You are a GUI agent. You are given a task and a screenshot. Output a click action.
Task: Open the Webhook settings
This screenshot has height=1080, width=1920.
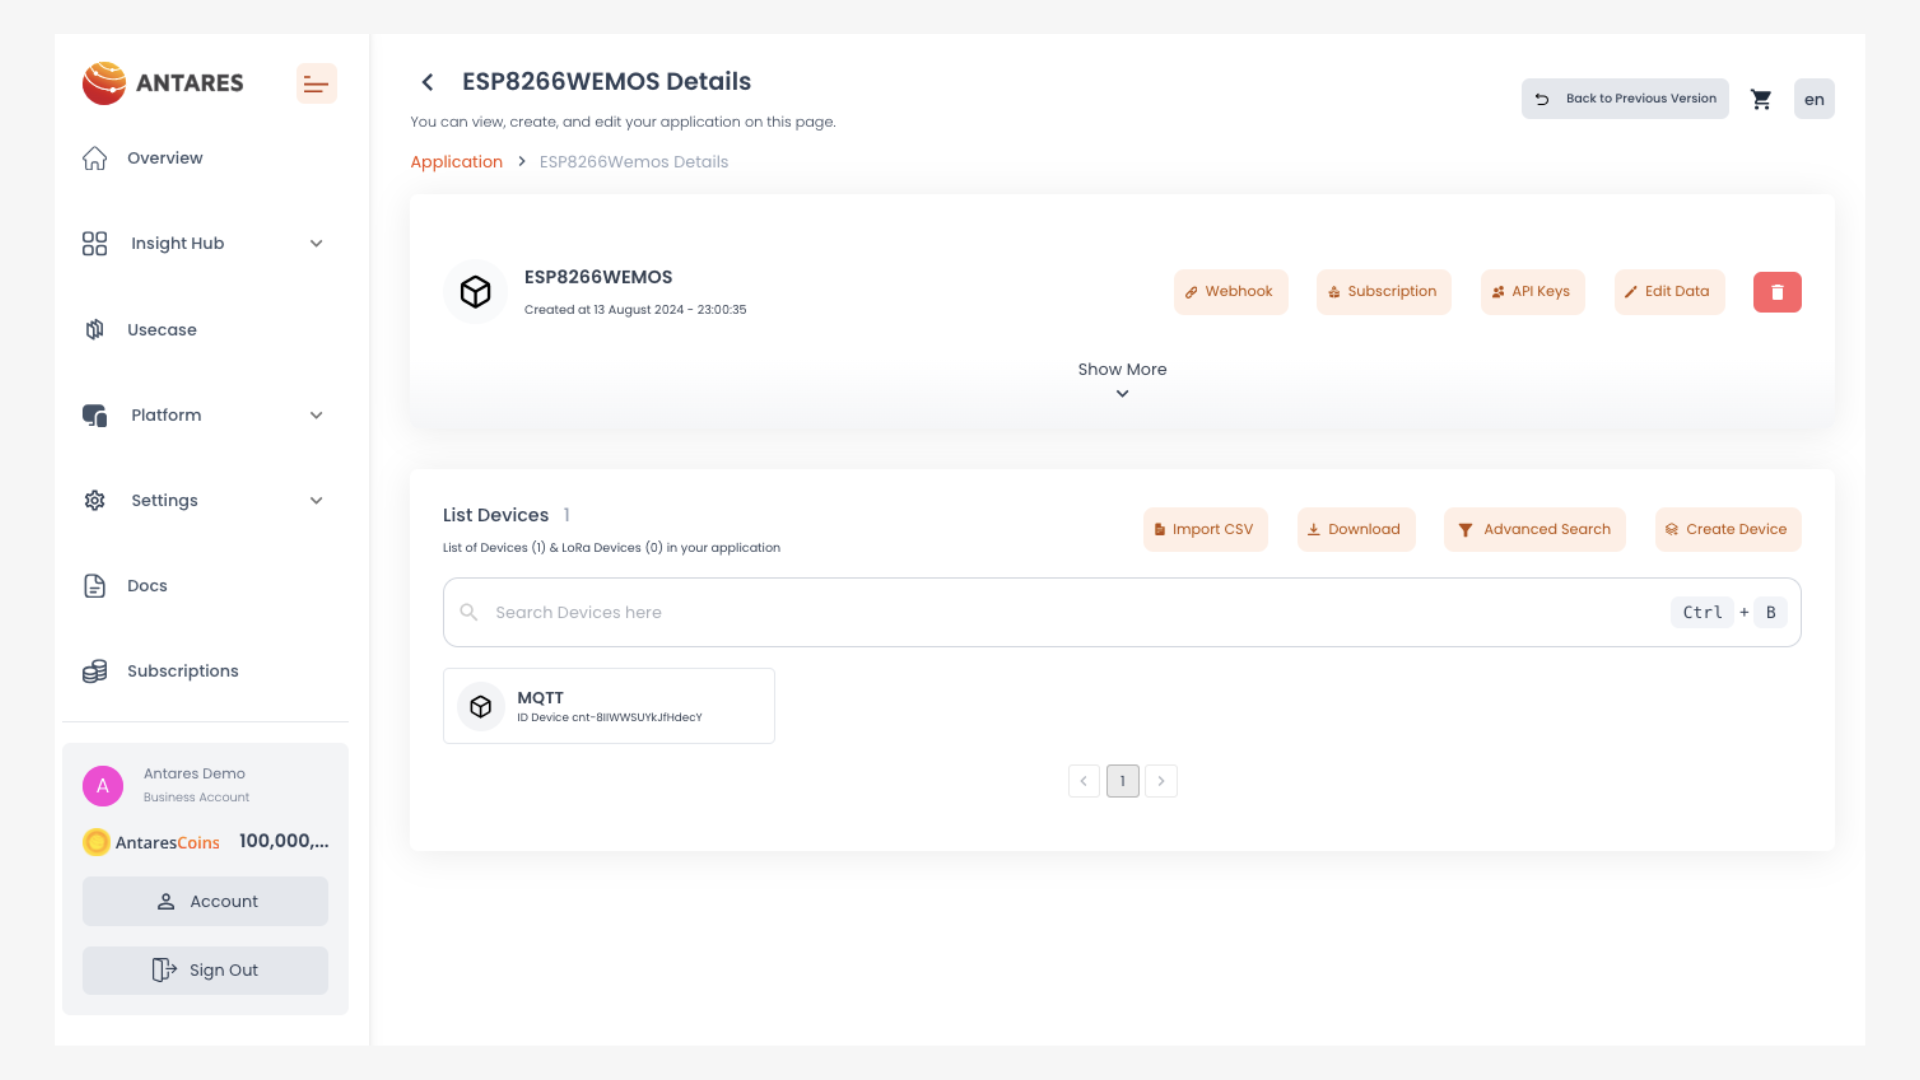click(1231, 292)
